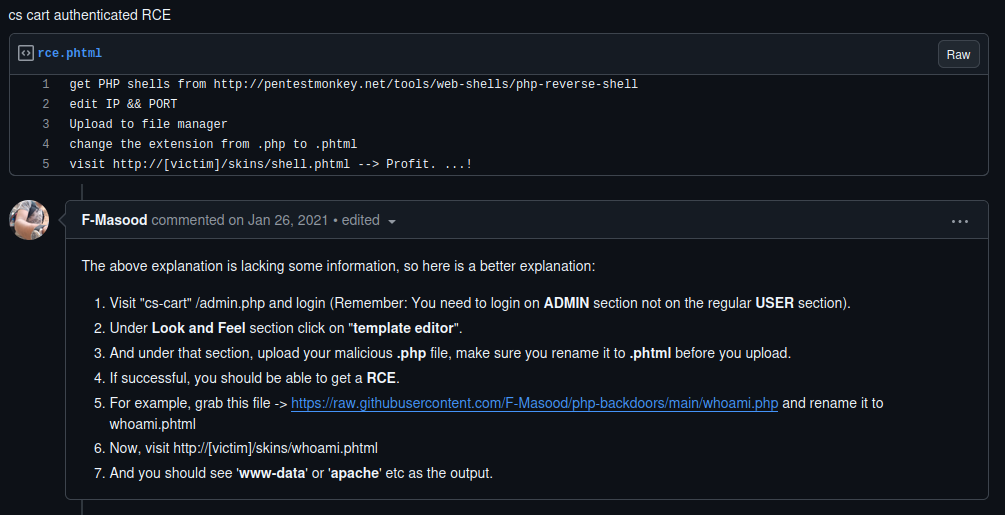Viewport: 1005px width, 515px height.
Task: Click the 'Upload to file manager' code line
Action: 149,124
